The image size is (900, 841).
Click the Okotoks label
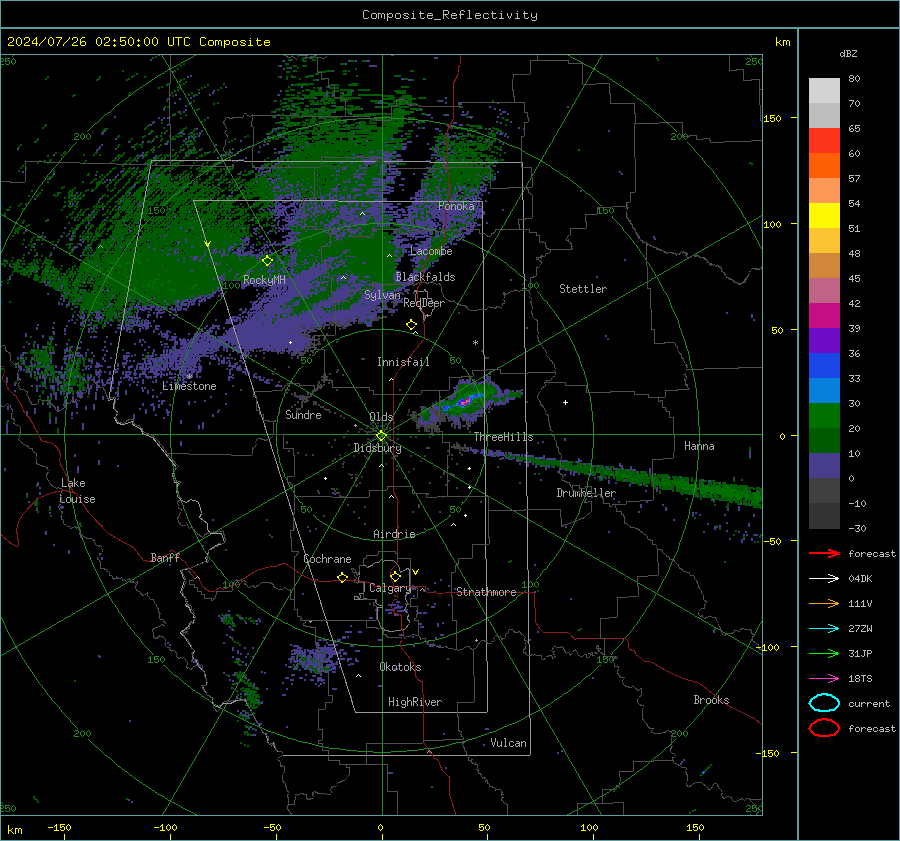coord(400,667)
